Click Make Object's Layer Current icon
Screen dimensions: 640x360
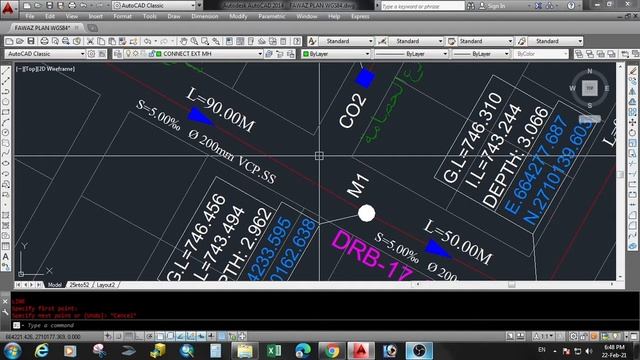click(269, 54)
